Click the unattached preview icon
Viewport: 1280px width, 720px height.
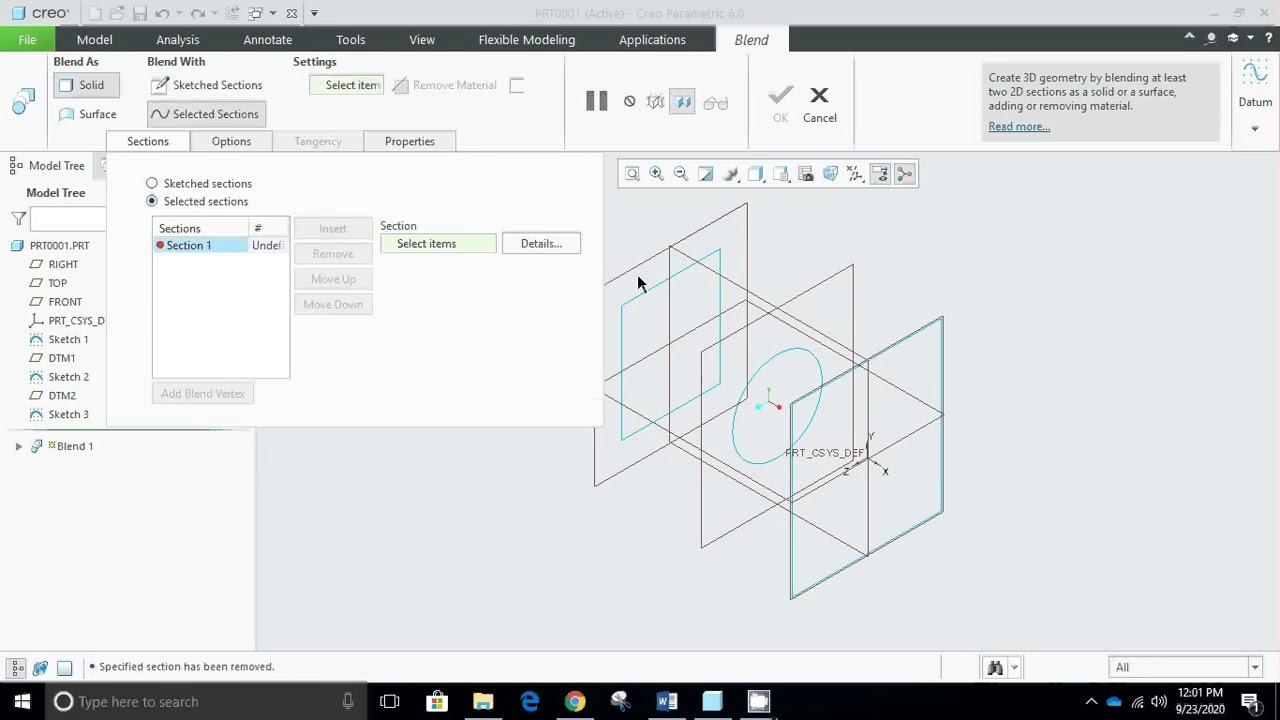pyautogui.click(x=655, y=102)
